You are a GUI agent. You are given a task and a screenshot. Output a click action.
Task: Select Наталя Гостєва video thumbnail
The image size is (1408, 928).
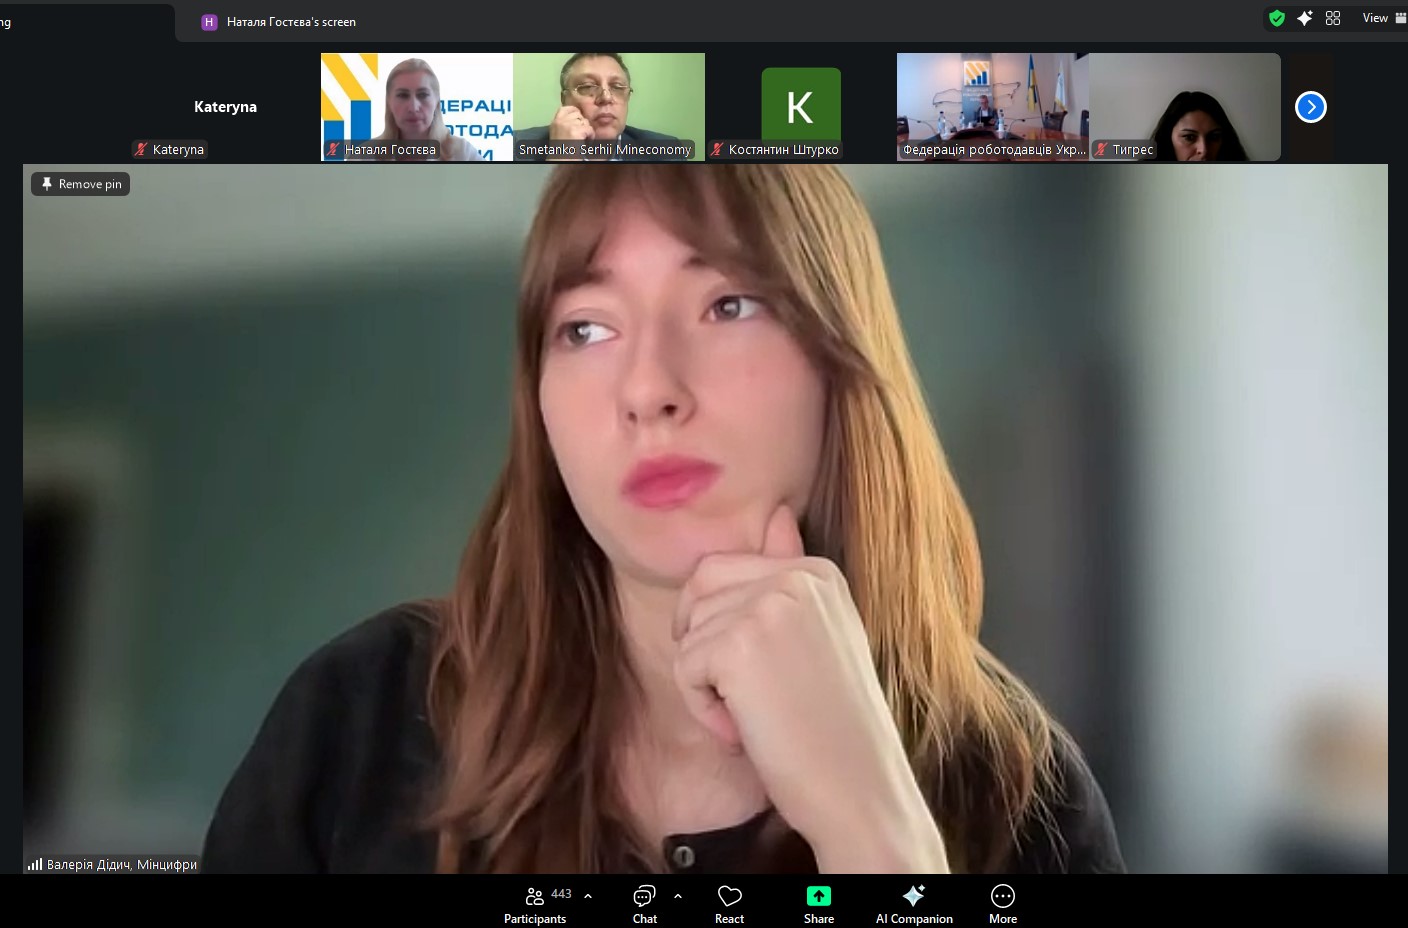[x=417, y=107]
